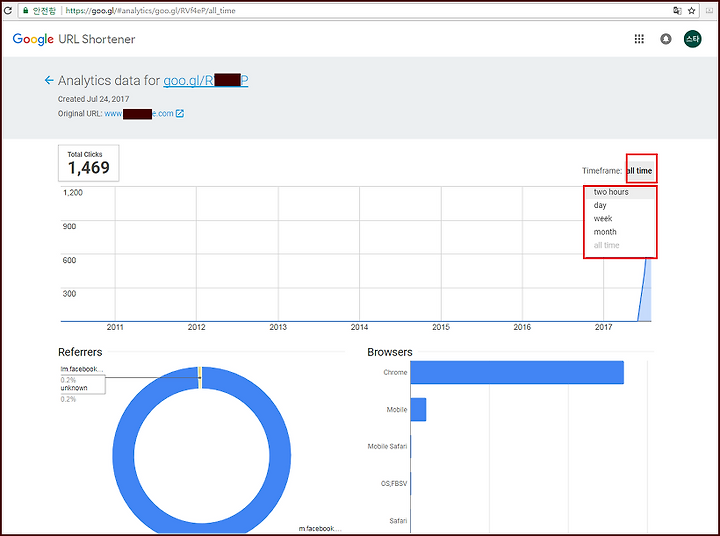Click the 2011 axis label
This screenshot has width=720, height=536.
click(115, 327)
